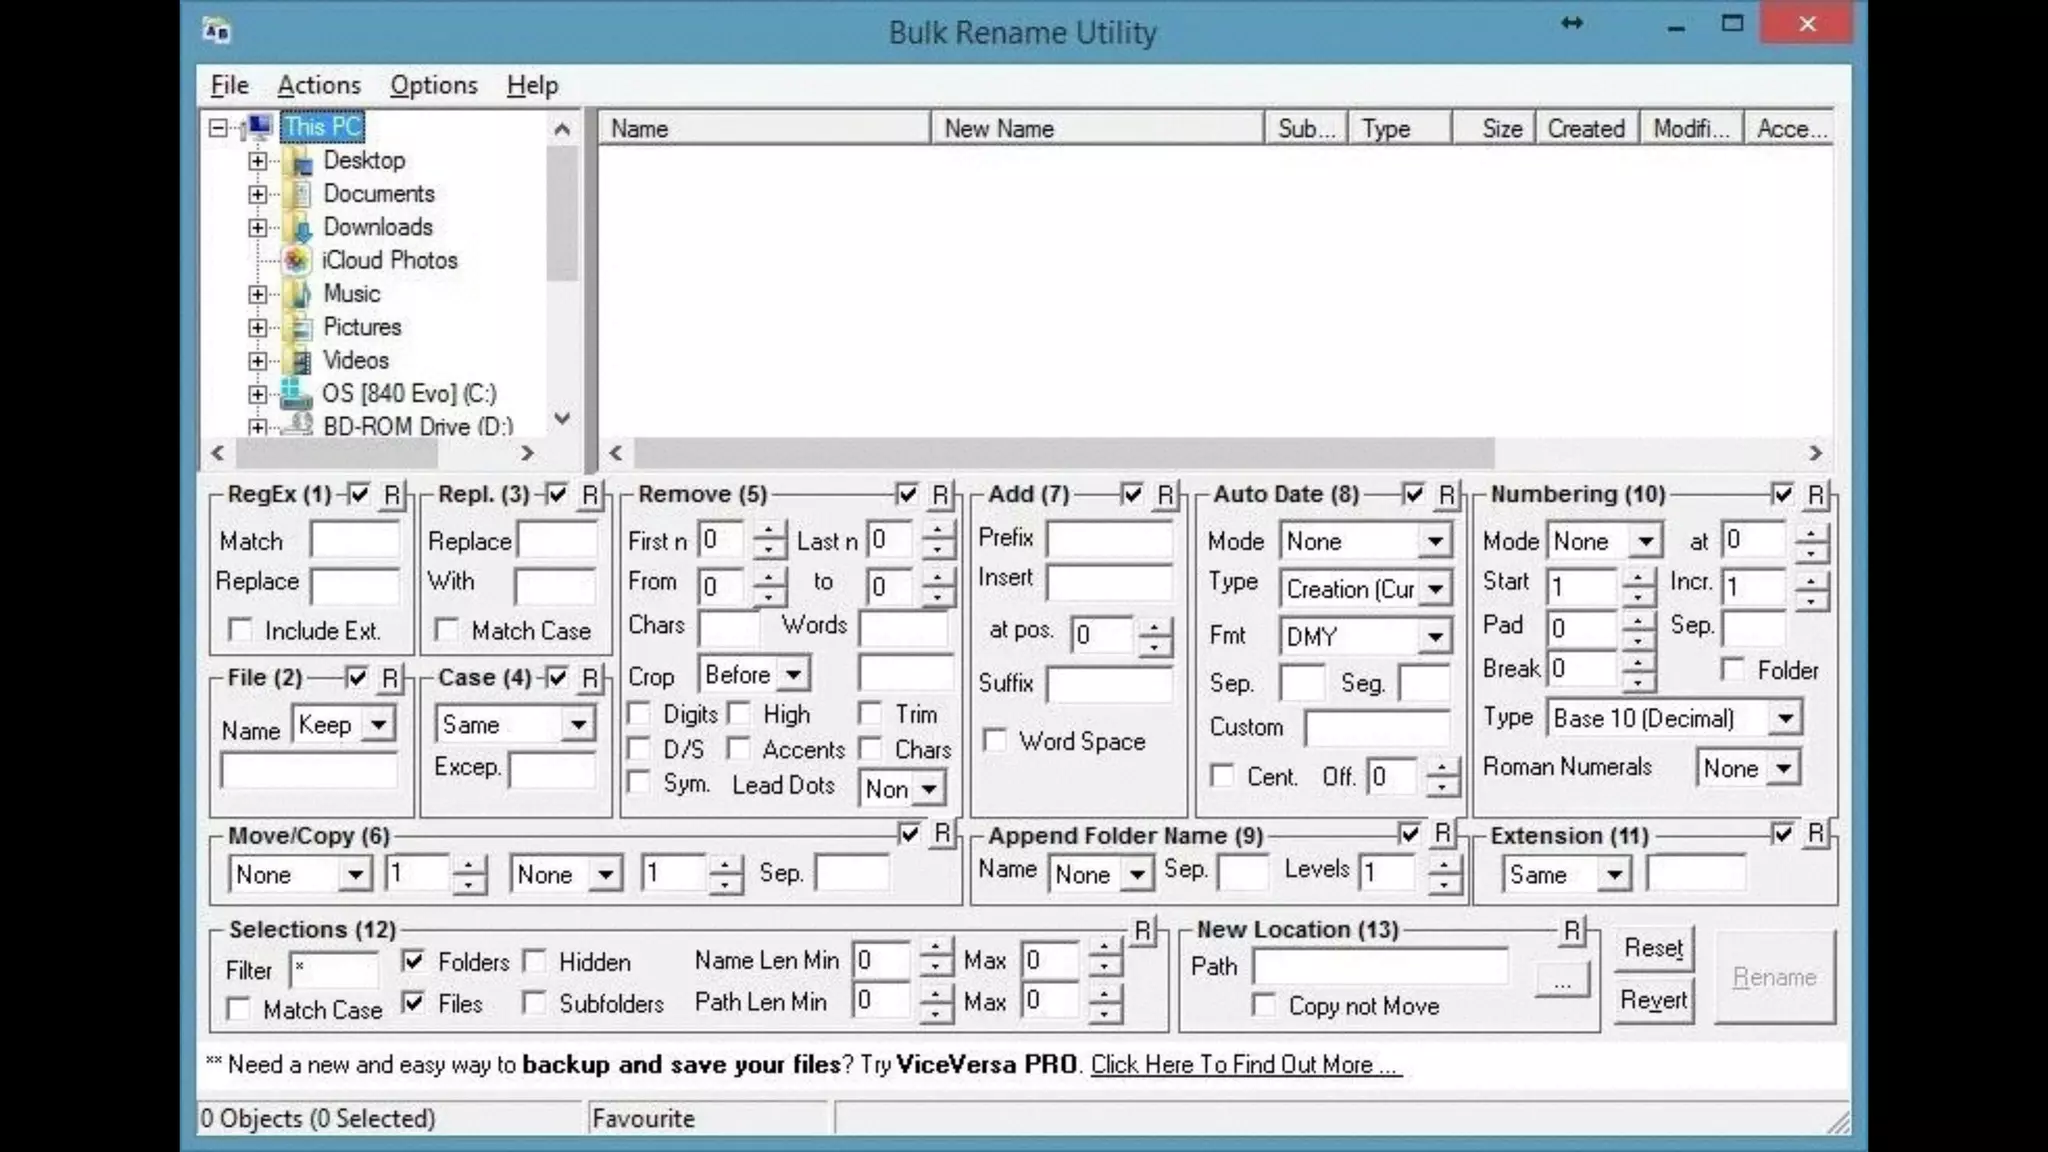Screen dimensions: 2048x1152
Task: Click the R reset icon for Numbering
Action: 1816,495
